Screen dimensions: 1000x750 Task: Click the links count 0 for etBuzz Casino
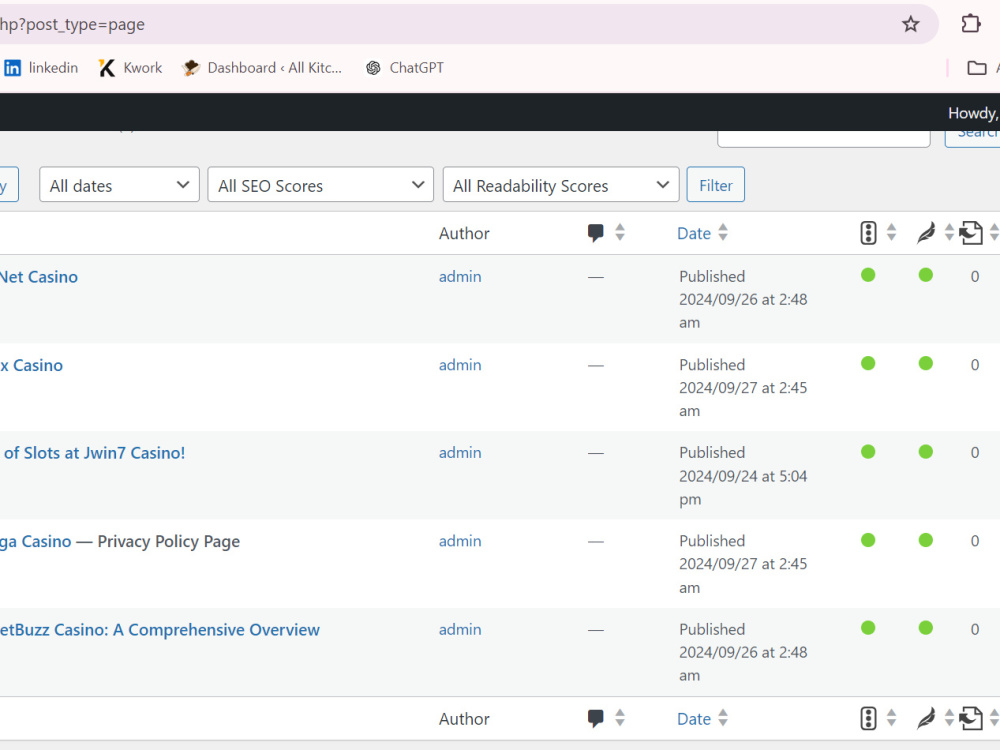[x=974, y=629]
